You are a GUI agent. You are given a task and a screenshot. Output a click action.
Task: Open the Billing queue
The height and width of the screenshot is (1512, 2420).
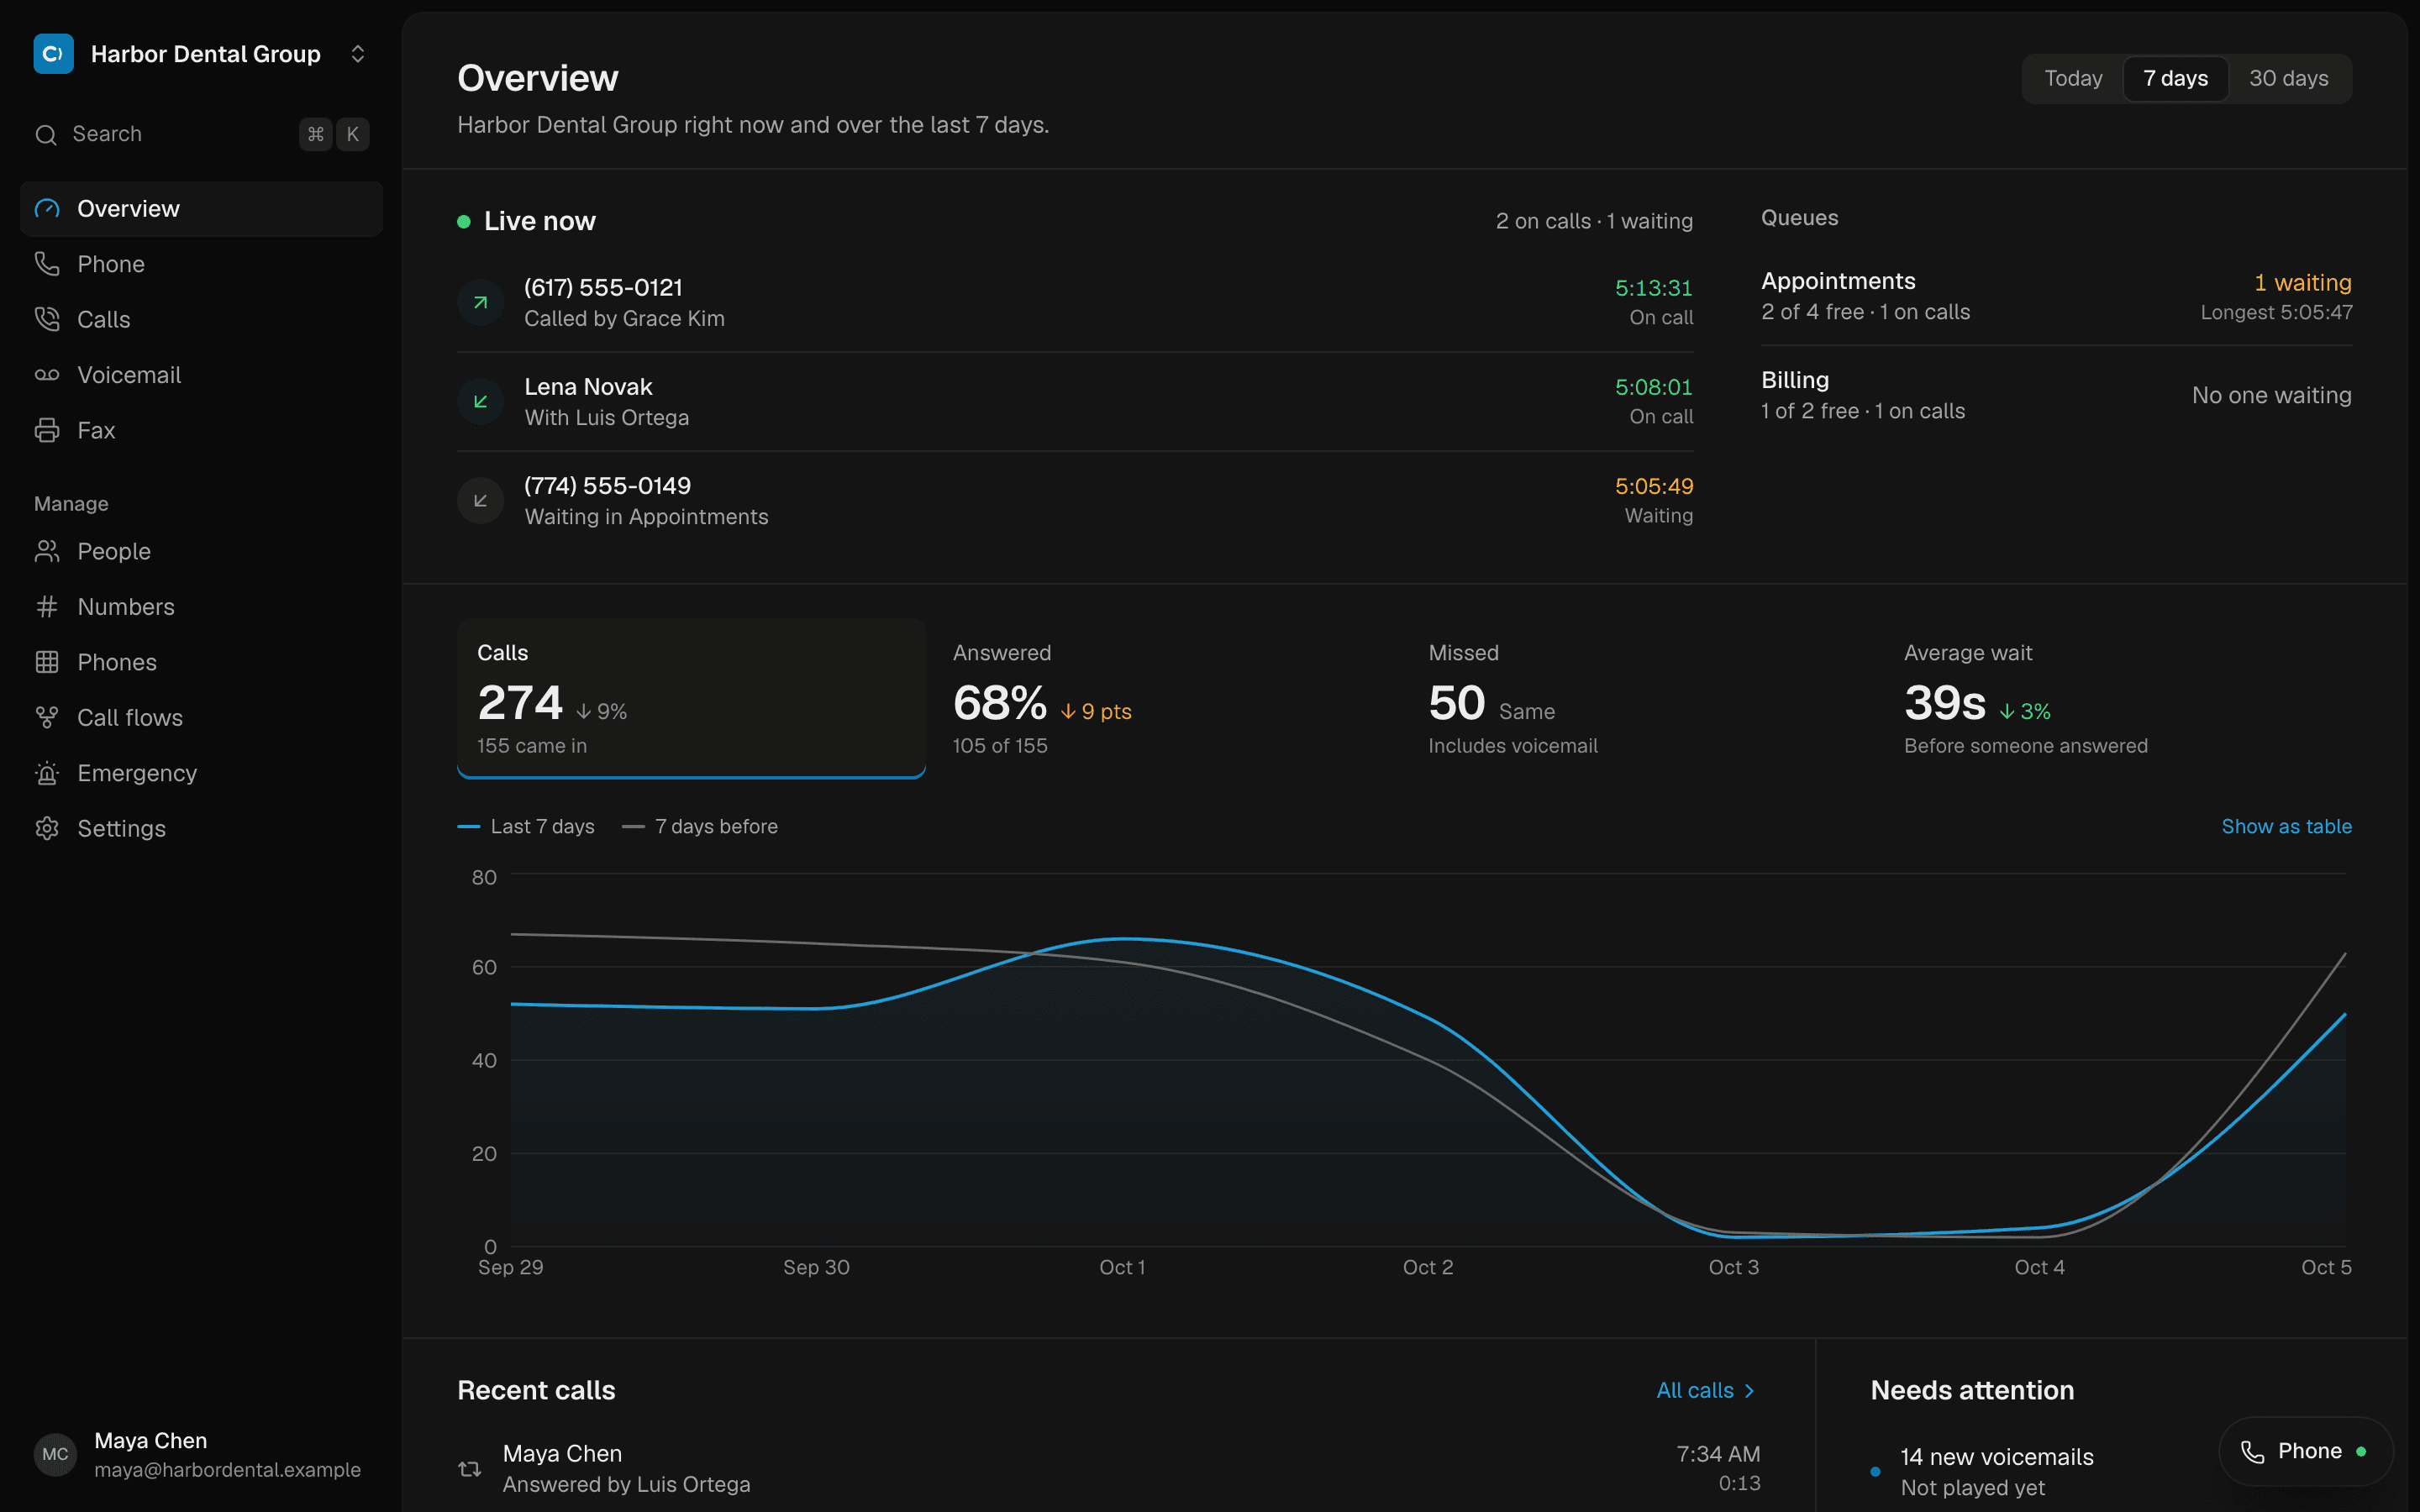[2056, 395]
